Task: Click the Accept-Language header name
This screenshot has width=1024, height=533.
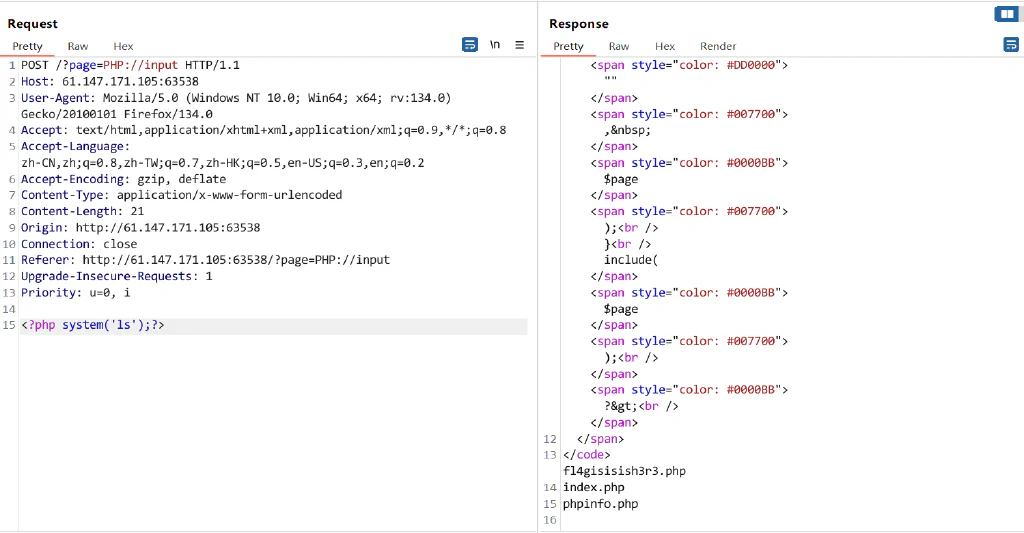Action: pos(75,146)
